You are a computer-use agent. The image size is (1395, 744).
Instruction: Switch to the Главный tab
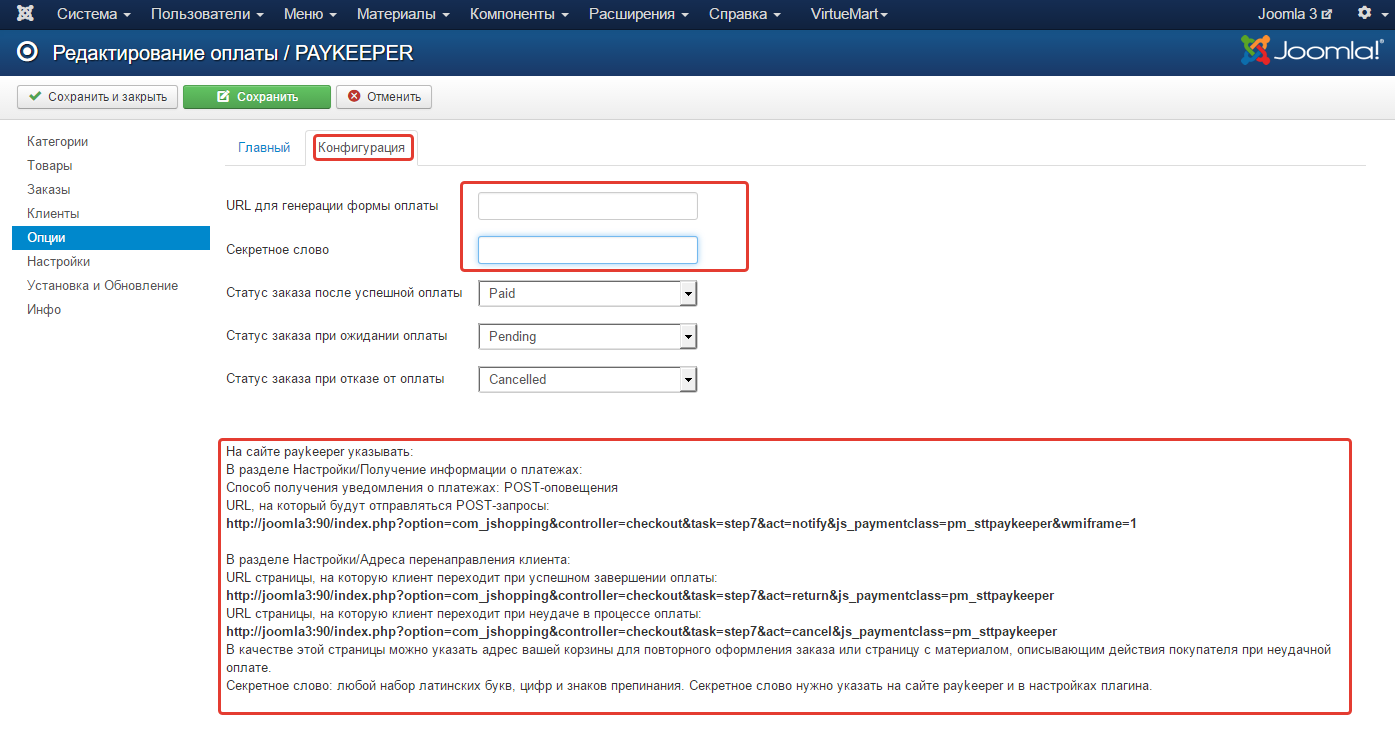(264, 148)
